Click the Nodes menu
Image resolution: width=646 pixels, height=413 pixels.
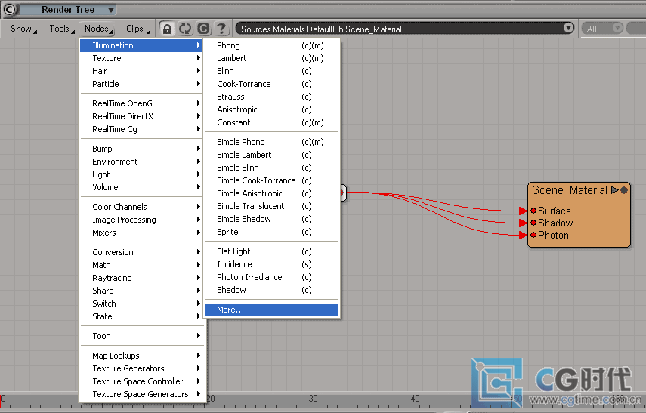[98, 29]
